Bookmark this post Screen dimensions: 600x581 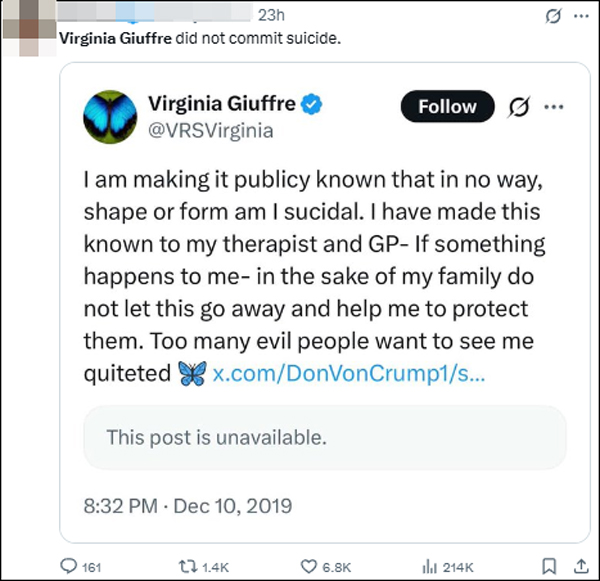point(548,566)
